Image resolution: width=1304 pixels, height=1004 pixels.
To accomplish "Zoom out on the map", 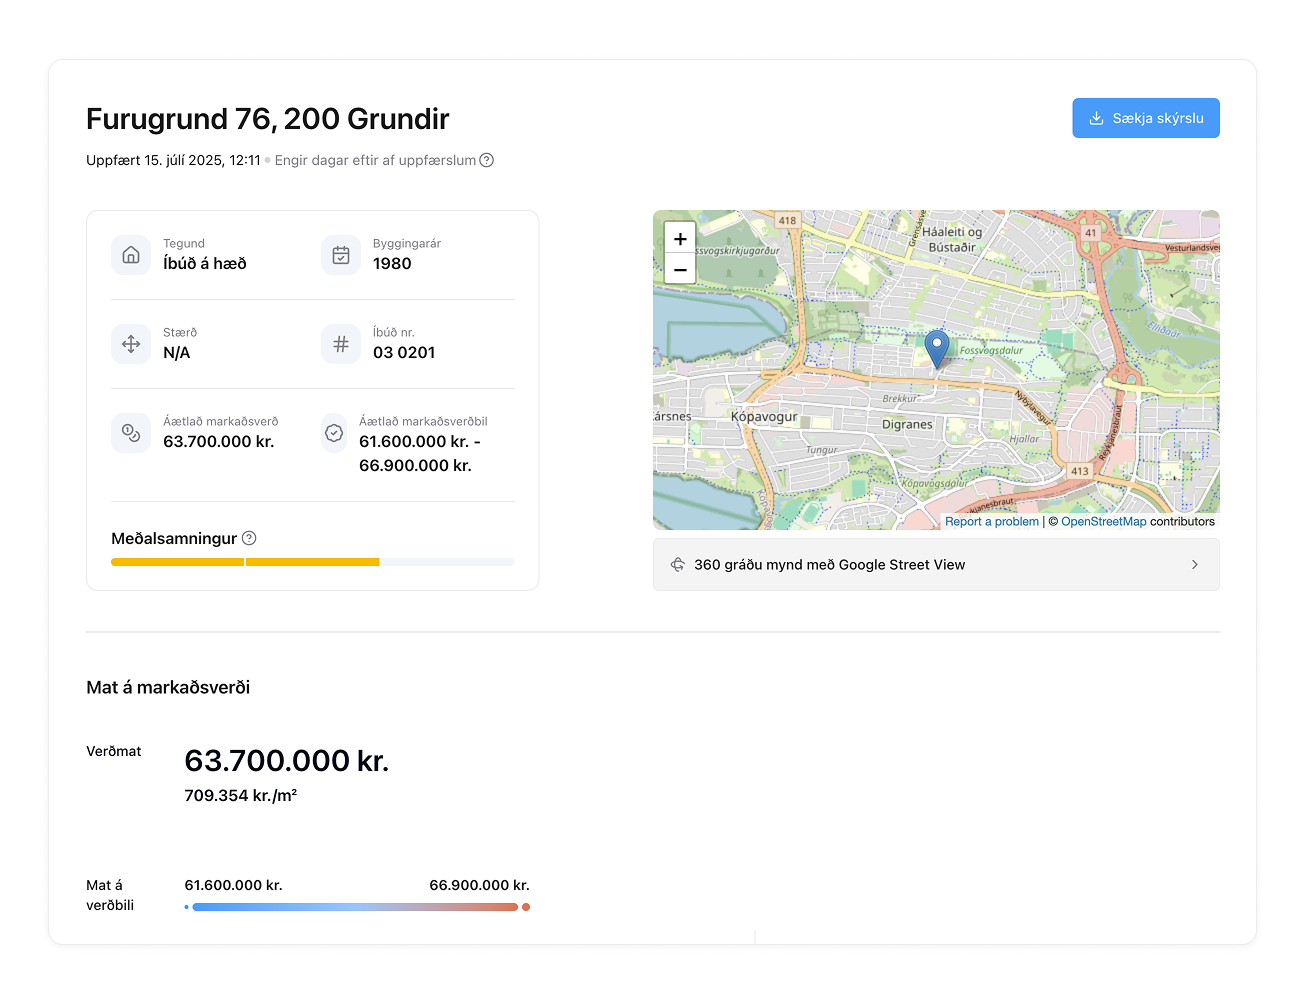I will pos(680,269).
